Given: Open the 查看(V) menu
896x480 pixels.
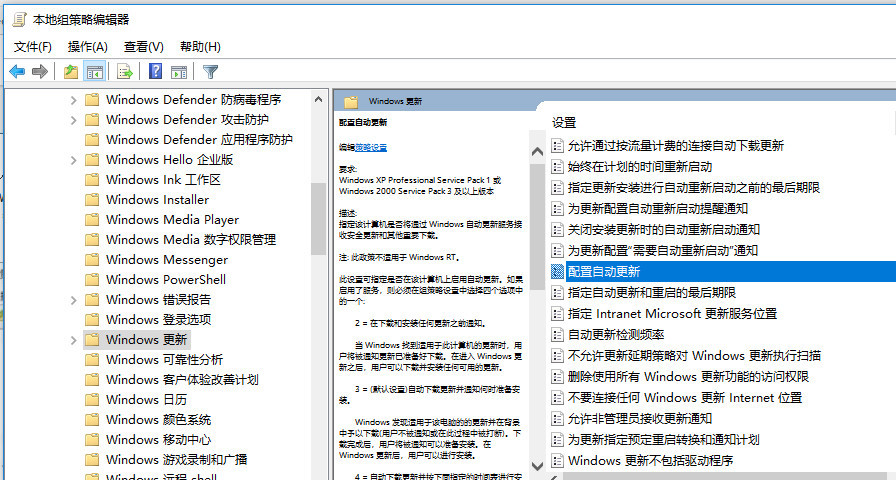Looking at the screenshot, I should 143,47.
